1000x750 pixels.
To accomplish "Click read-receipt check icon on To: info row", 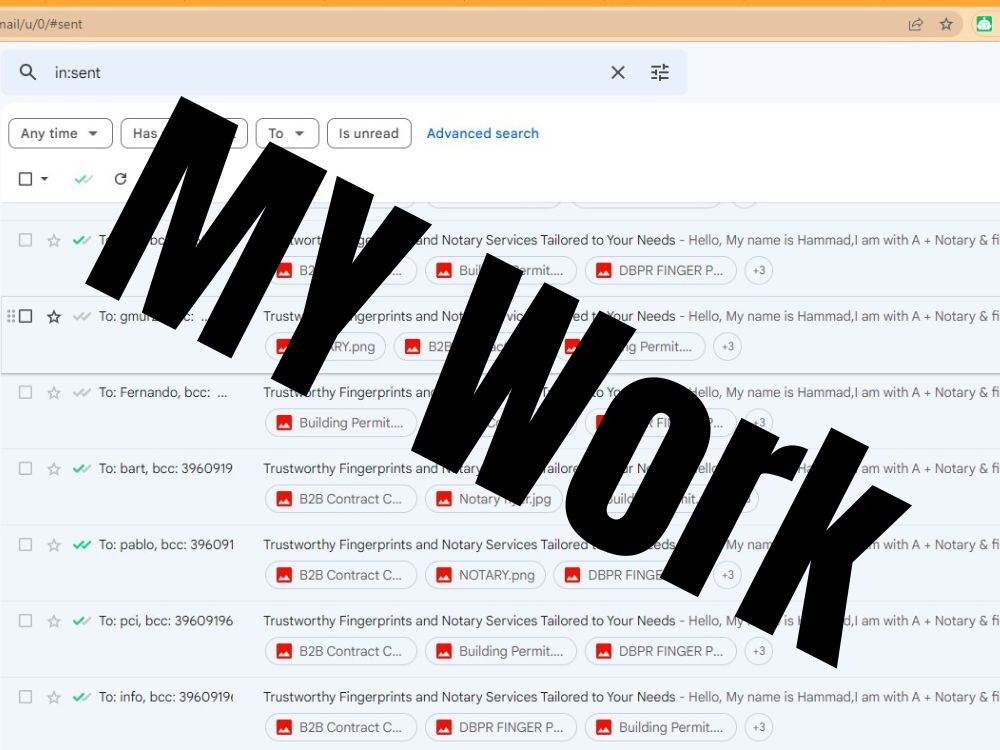I will click(x=82, y=696).
